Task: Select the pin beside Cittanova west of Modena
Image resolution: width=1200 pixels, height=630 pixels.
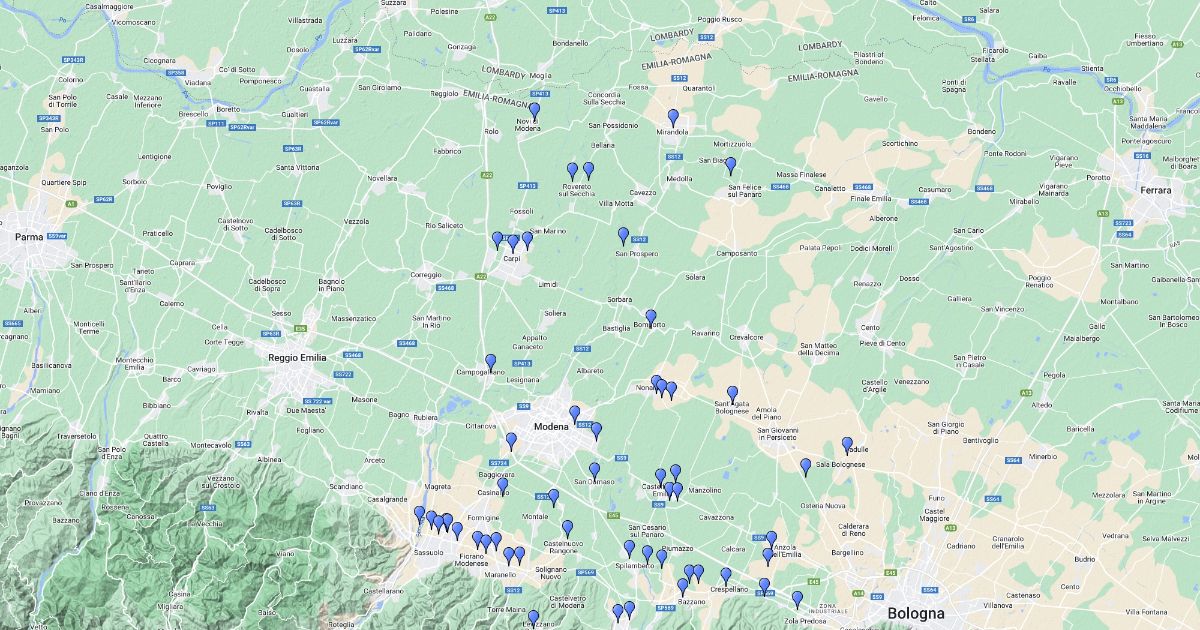Action: point(511,442)
